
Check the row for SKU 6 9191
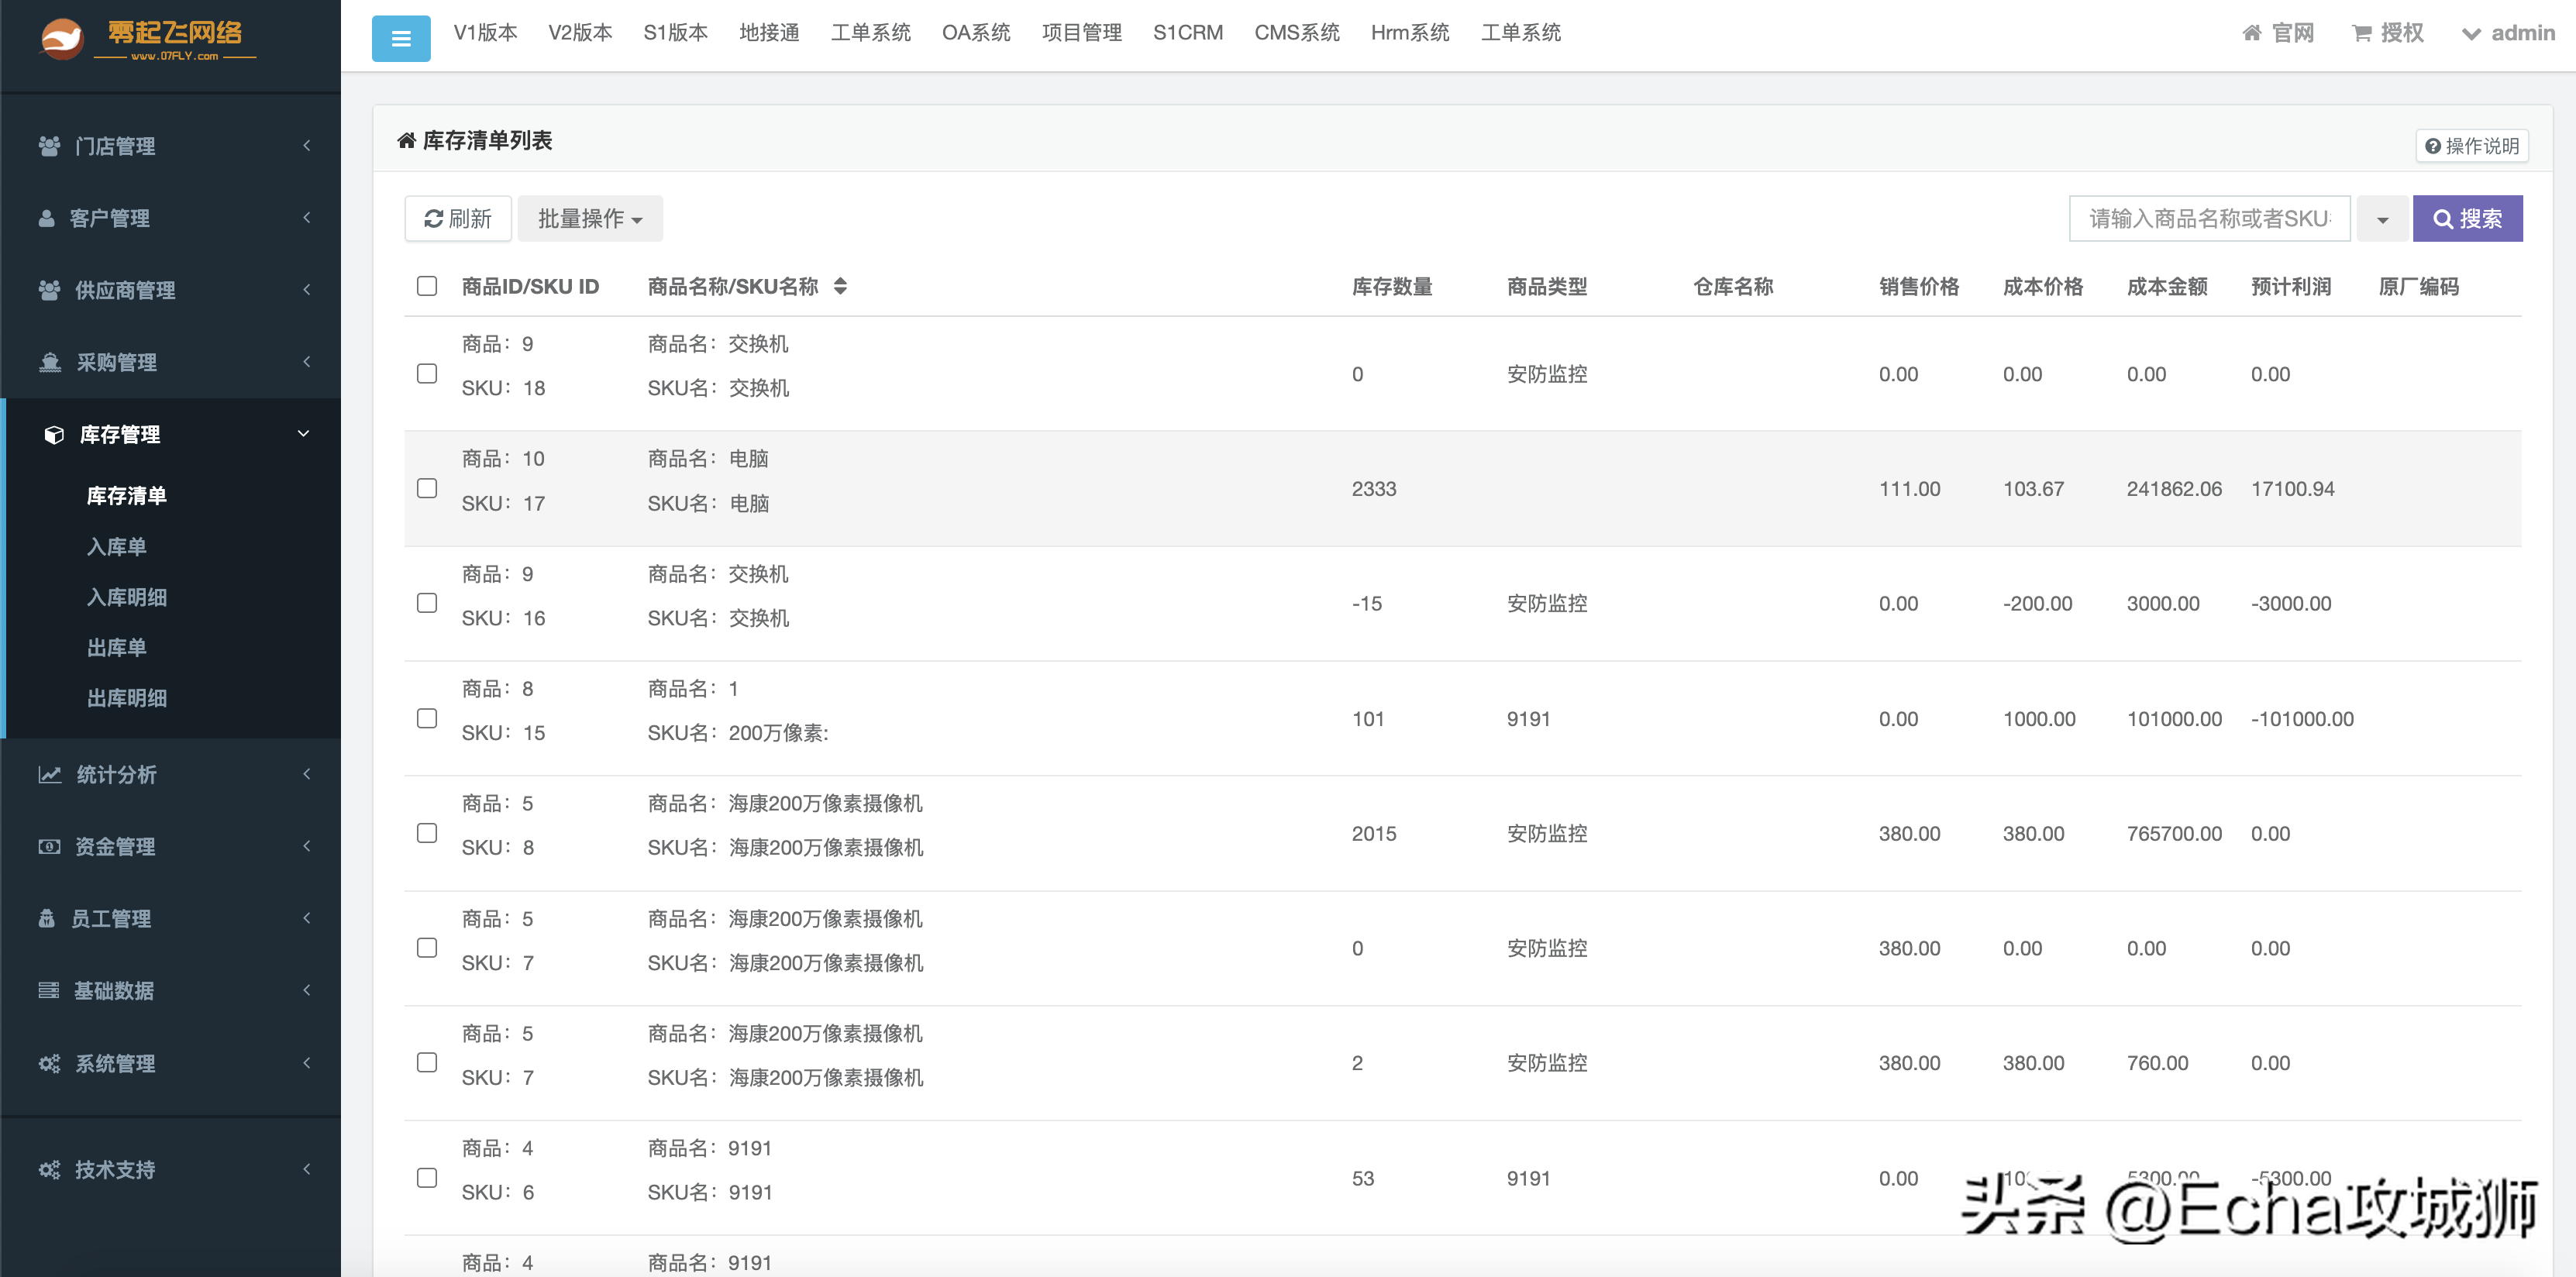click(x=427, y=1178)
